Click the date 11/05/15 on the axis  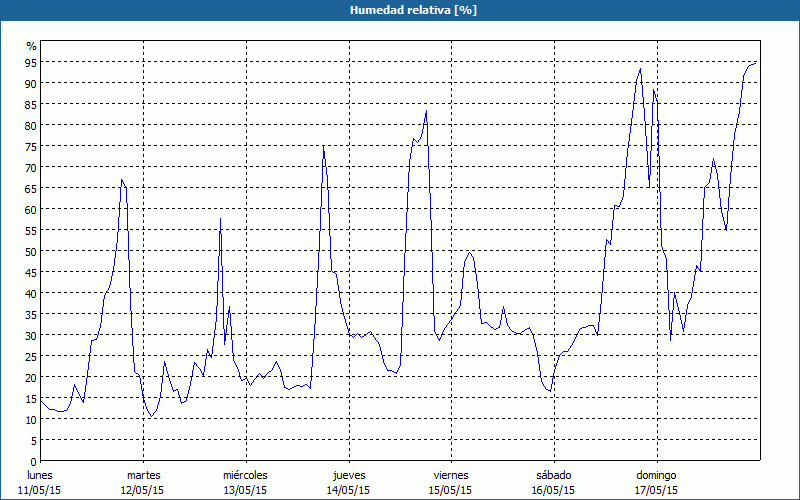point(41,490)
